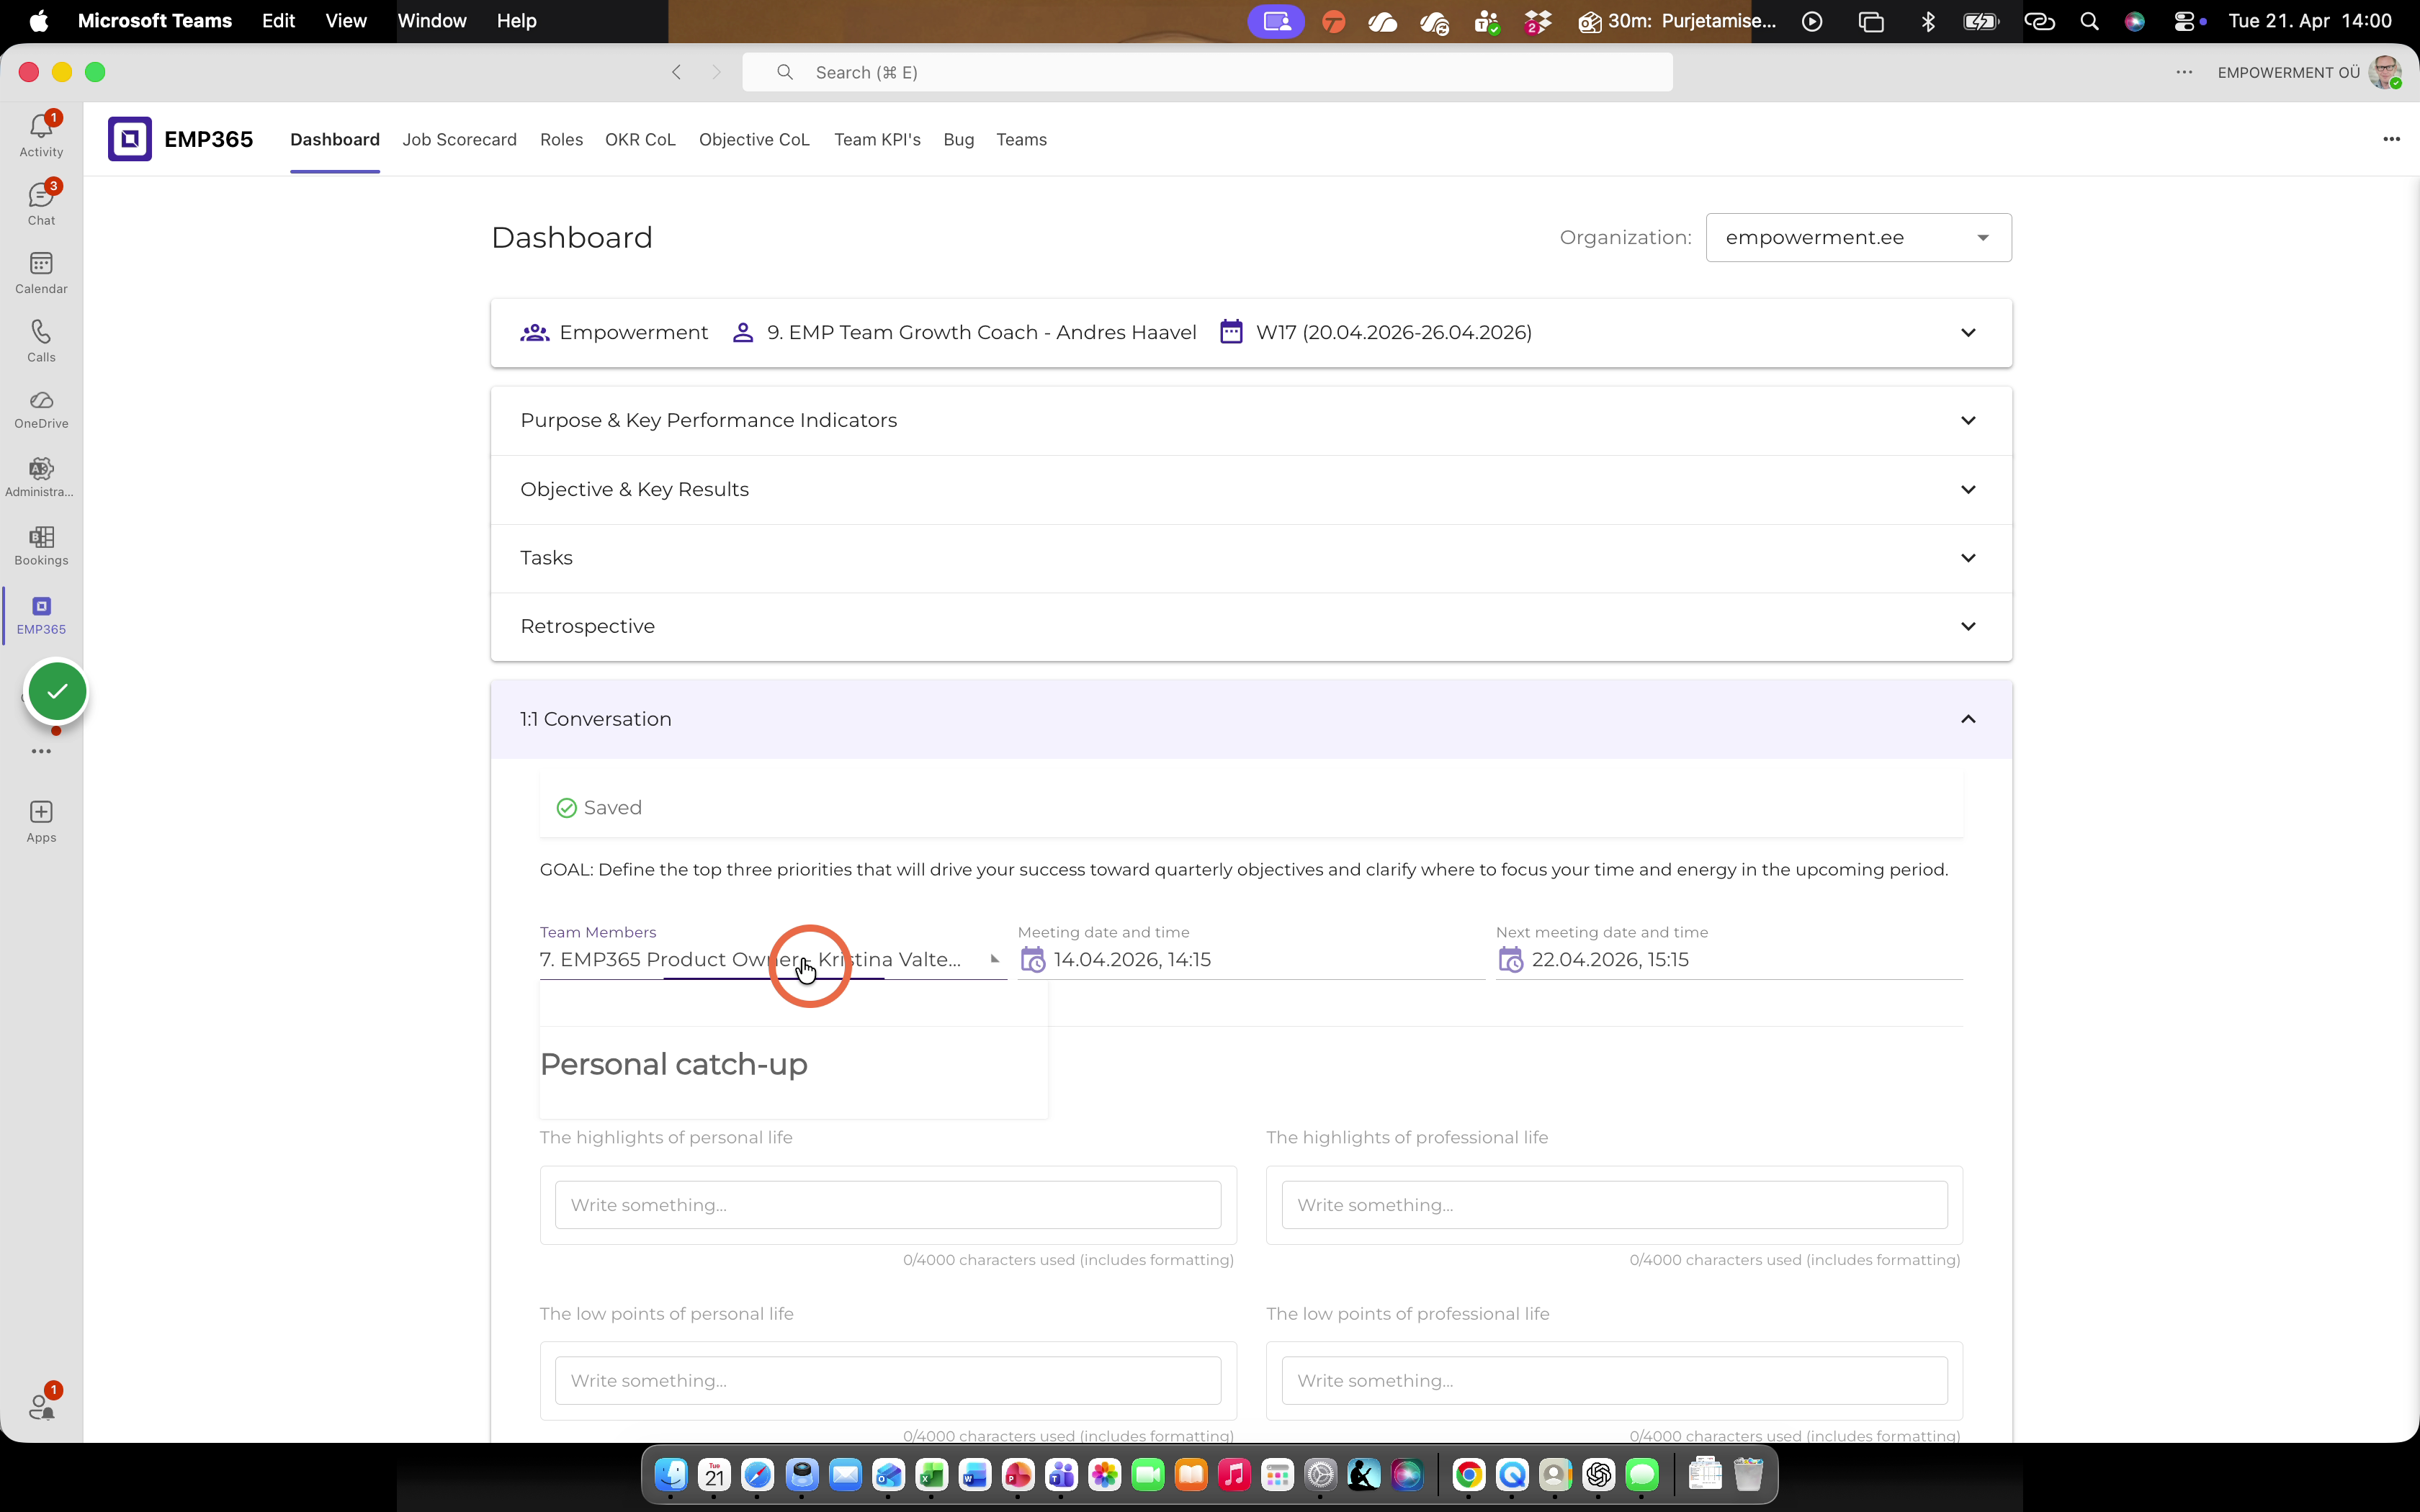This screenshot has width=2420, height=1512.
Task: Open the Teams tab
Action: pyautogui.click(x=1021, y=140)
